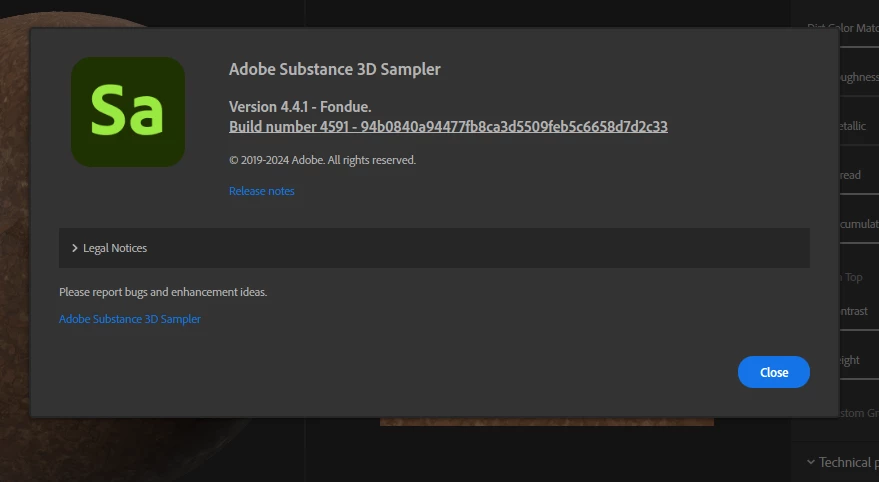
Task: Click 'Please report bugs and enhancement ideas.' text
Action: (x=163, y=292)
